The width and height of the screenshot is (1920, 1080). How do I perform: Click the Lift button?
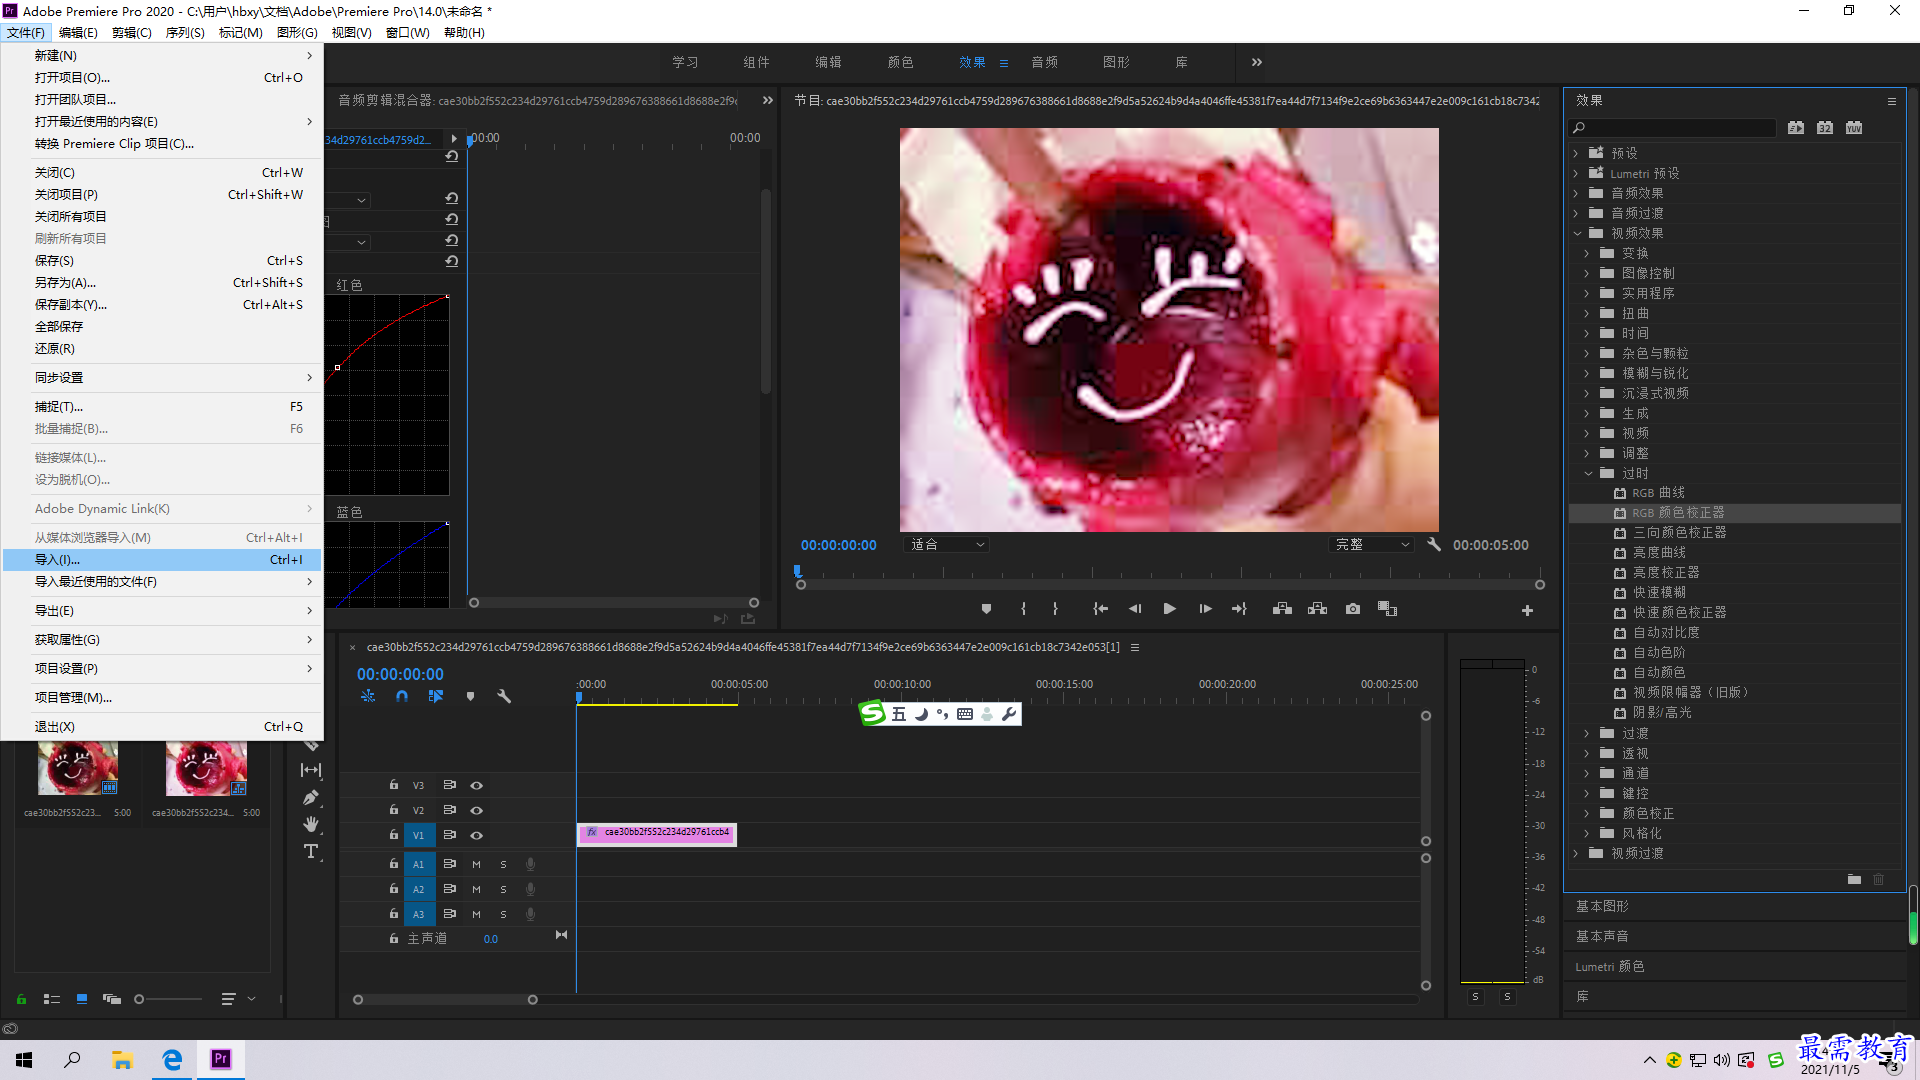[x=1282, y=609]
